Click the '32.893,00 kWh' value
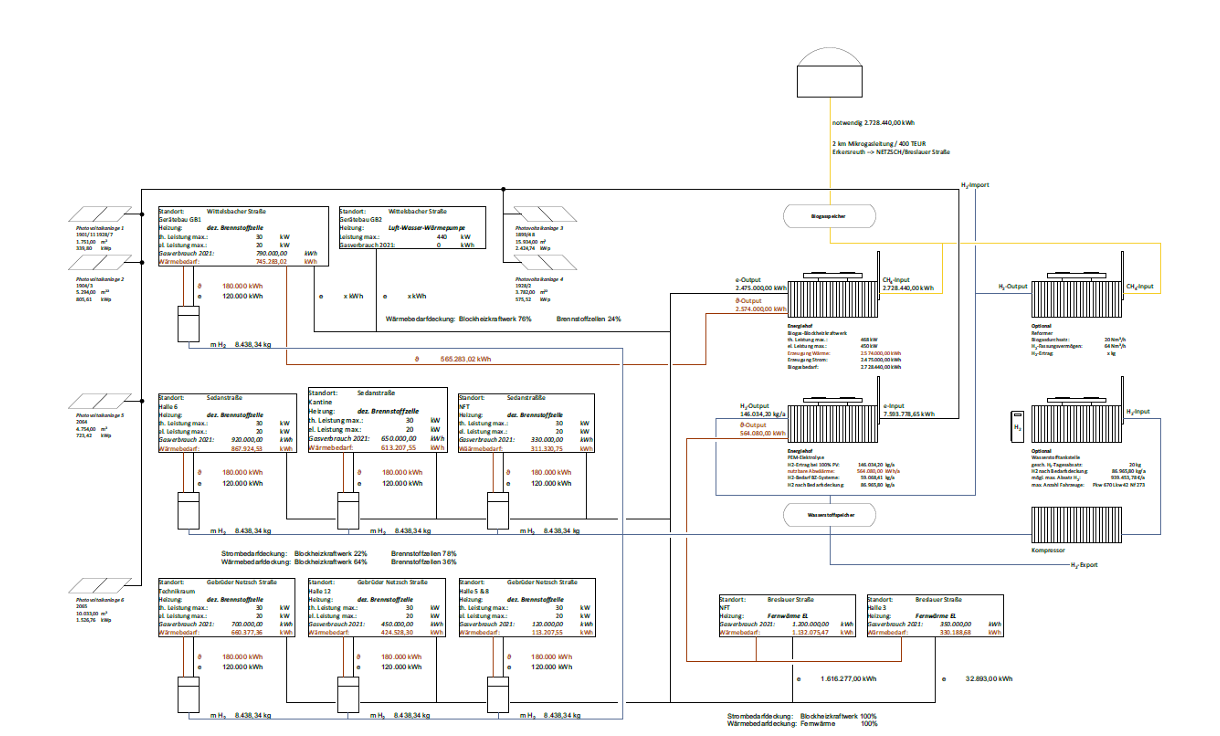 point(988,679)
